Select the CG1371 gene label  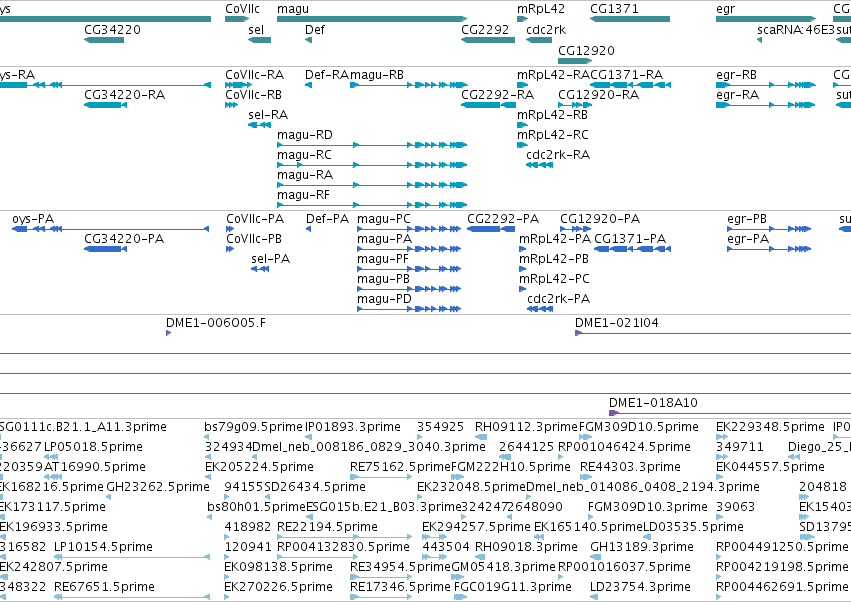click(614, 9)
